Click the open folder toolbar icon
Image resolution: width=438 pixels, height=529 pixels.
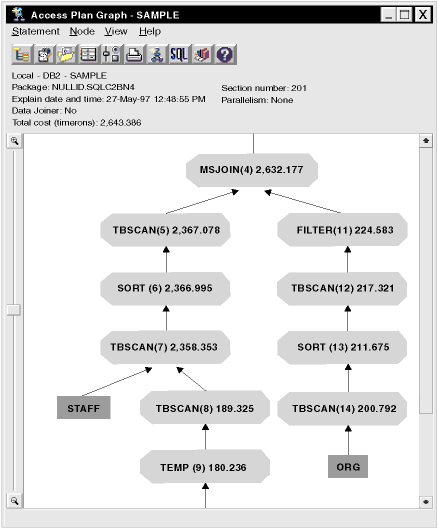pyautogui.click(x=67, y=54)
